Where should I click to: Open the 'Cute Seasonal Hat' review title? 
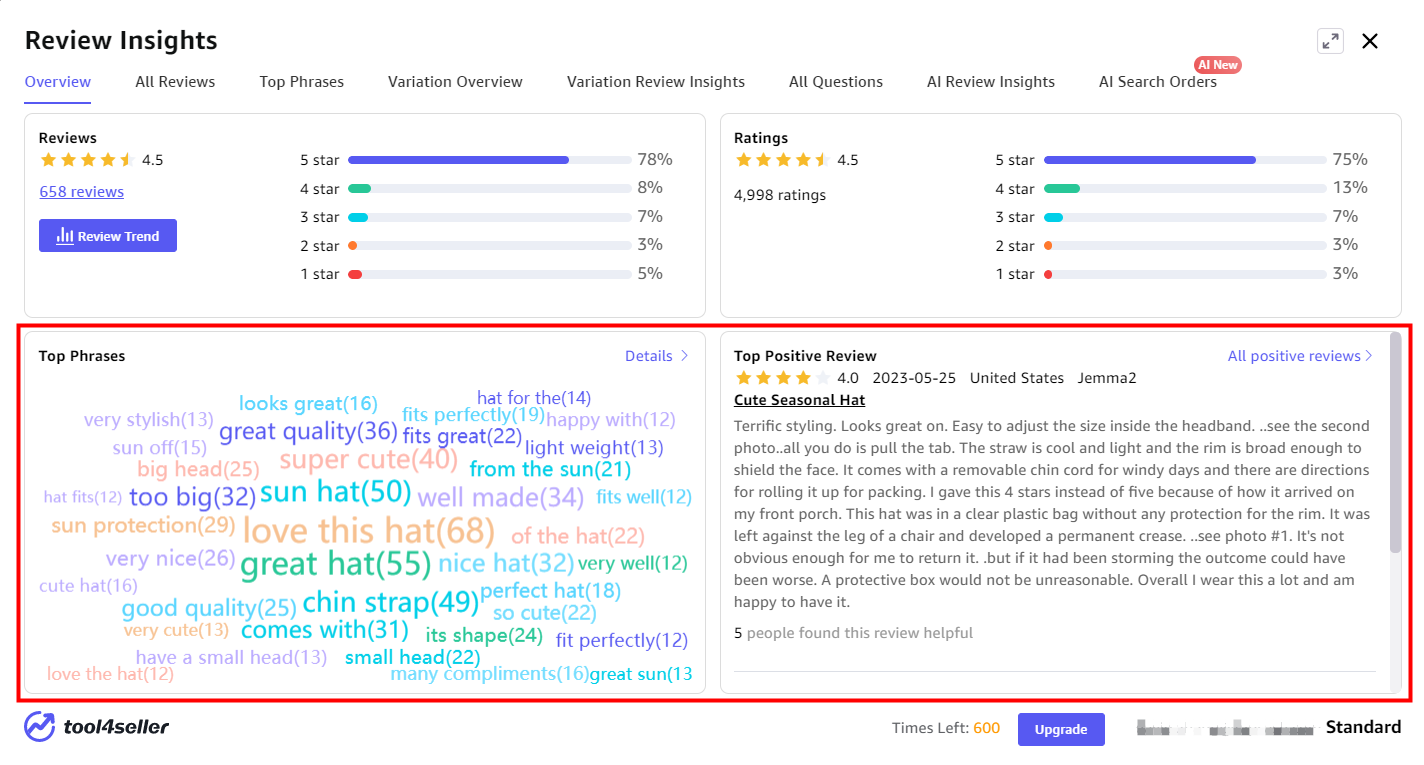click(x=799, y=400)
